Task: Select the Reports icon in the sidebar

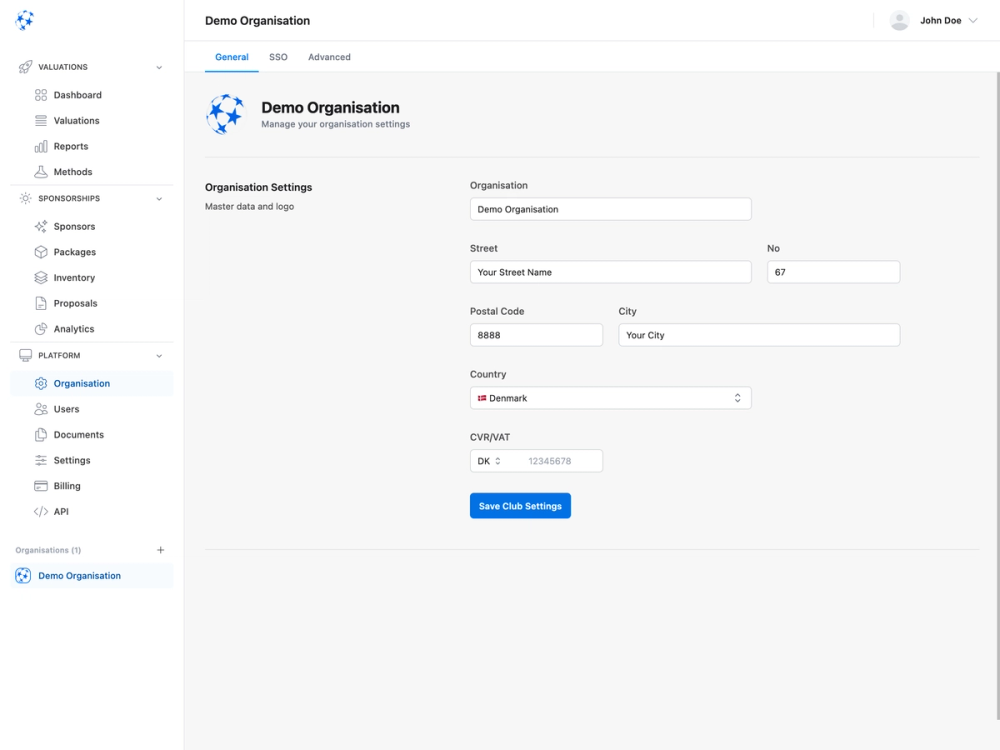Action: [40, 145]
